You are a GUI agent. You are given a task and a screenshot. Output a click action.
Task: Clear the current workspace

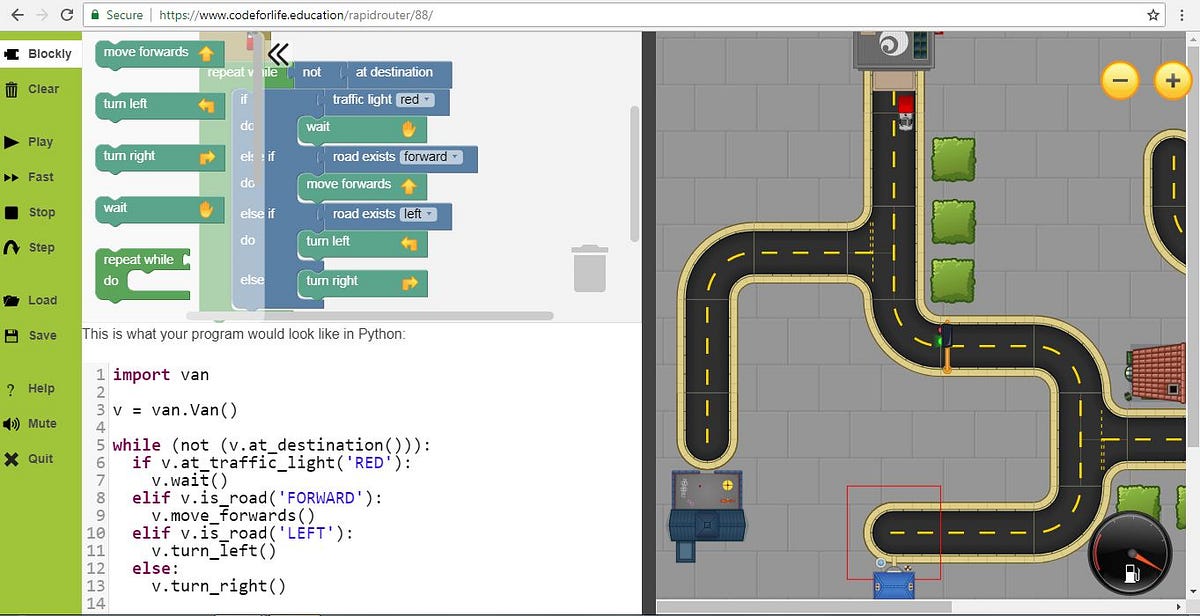coord(35,88)
